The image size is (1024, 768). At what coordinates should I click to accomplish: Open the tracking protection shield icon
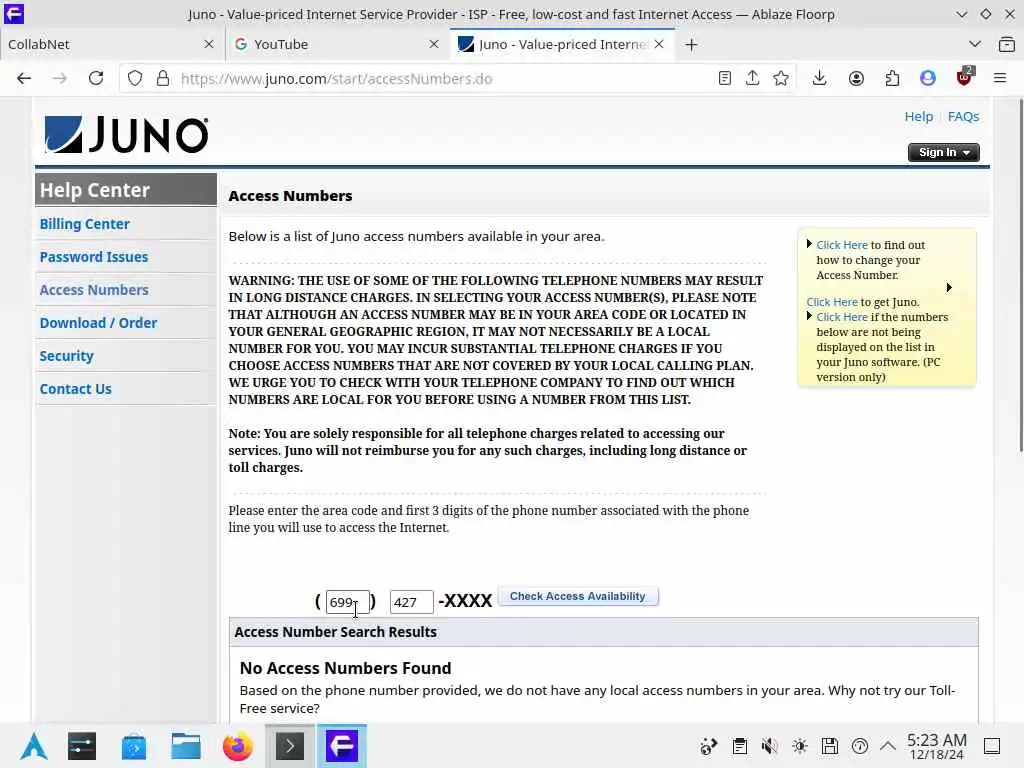tap(135, 78)
